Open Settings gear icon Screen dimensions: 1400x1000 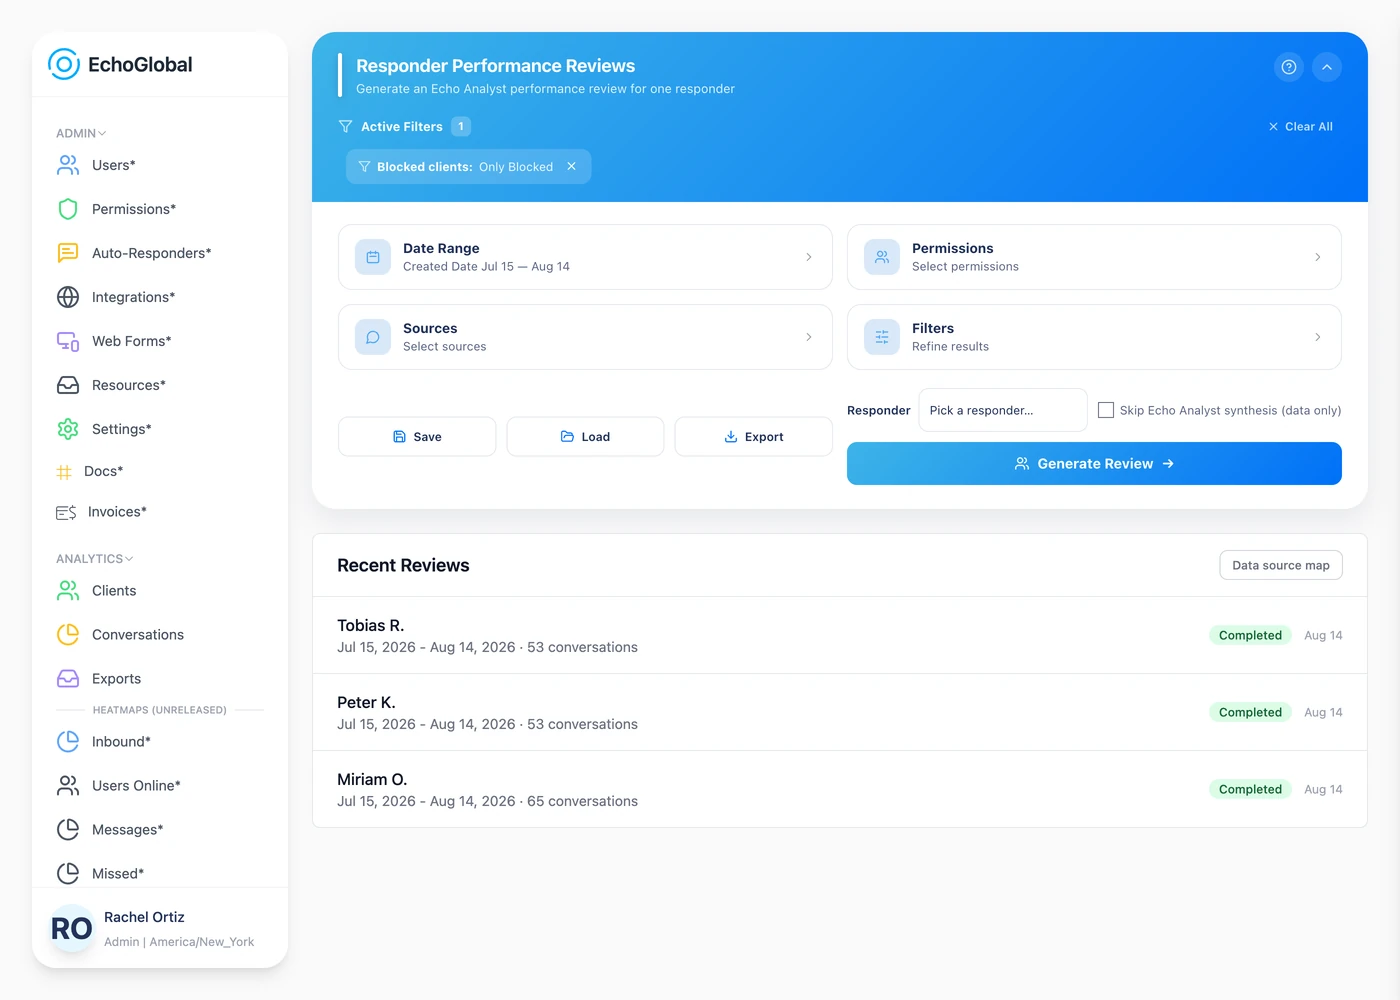tap(68, 429)
